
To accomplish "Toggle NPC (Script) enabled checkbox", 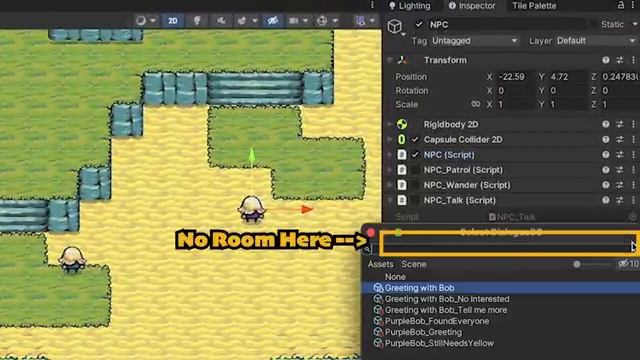I will click(x=415, y=155).
